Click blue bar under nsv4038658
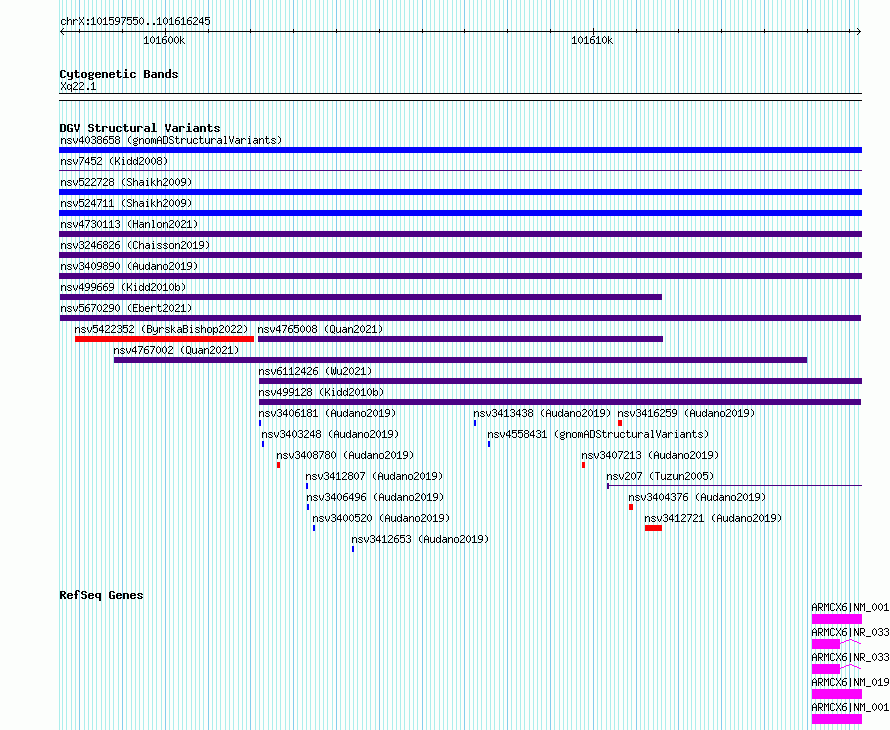The height and width of the screenshot is (730, 890). click(460, 150)
